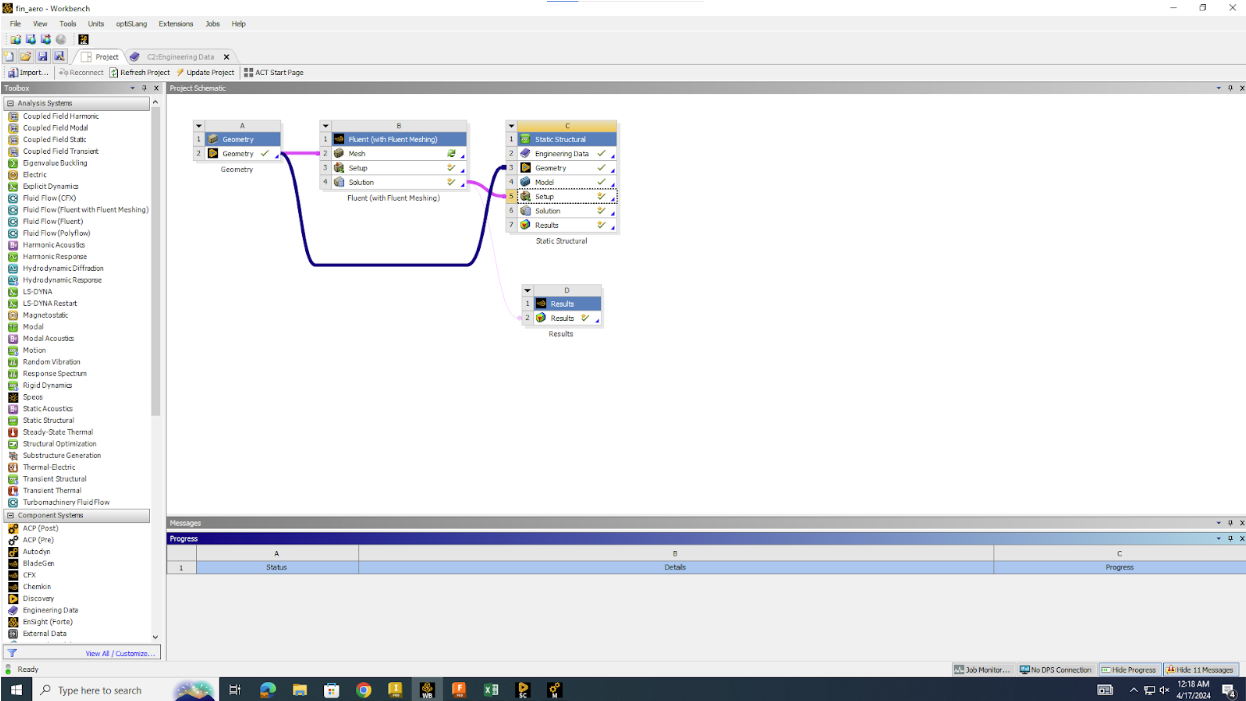The image size is (1246, 701).
Task: Switch to the Project tab
Action: click(x=99, y=57)
